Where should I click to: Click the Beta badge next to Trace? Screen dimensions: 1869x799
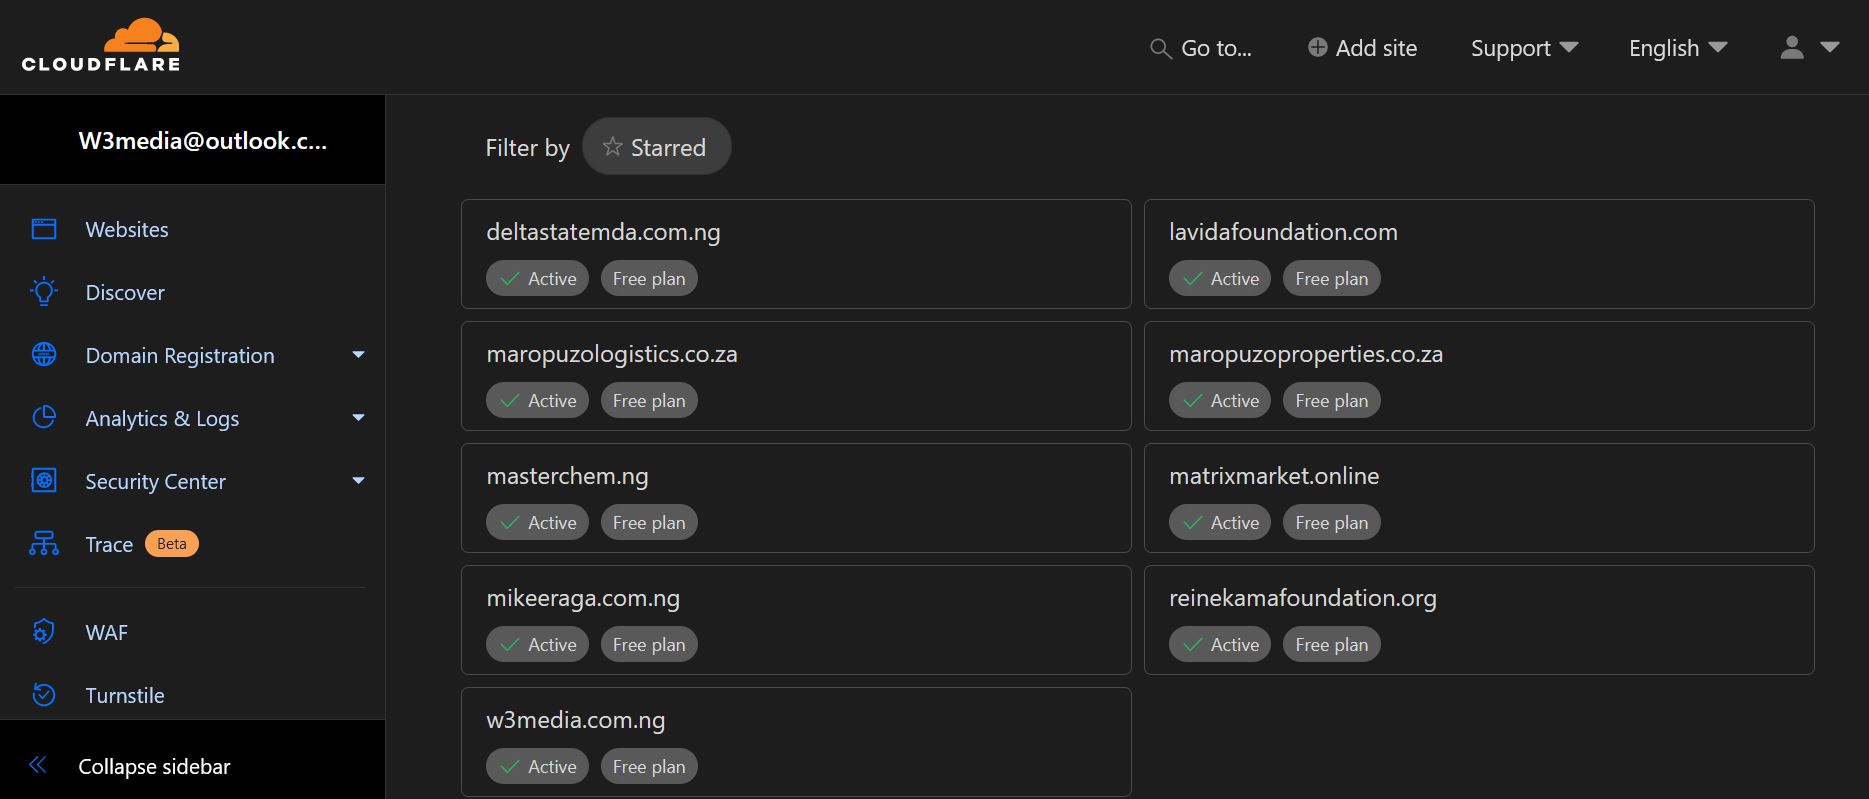[172, 544]
